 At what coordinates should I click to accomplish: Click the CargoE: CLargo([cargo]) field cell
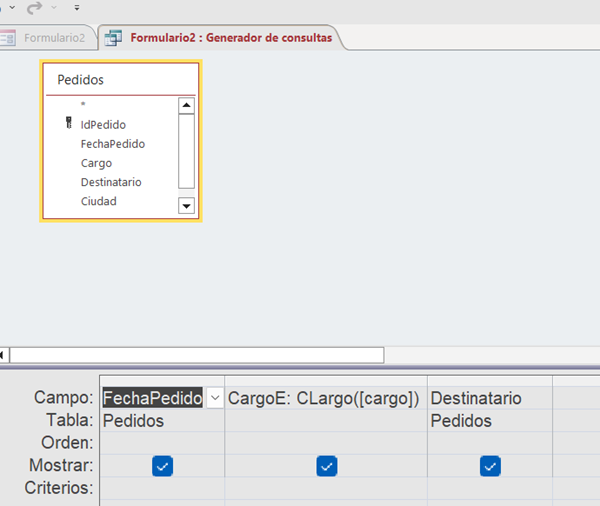coord(324,398)
